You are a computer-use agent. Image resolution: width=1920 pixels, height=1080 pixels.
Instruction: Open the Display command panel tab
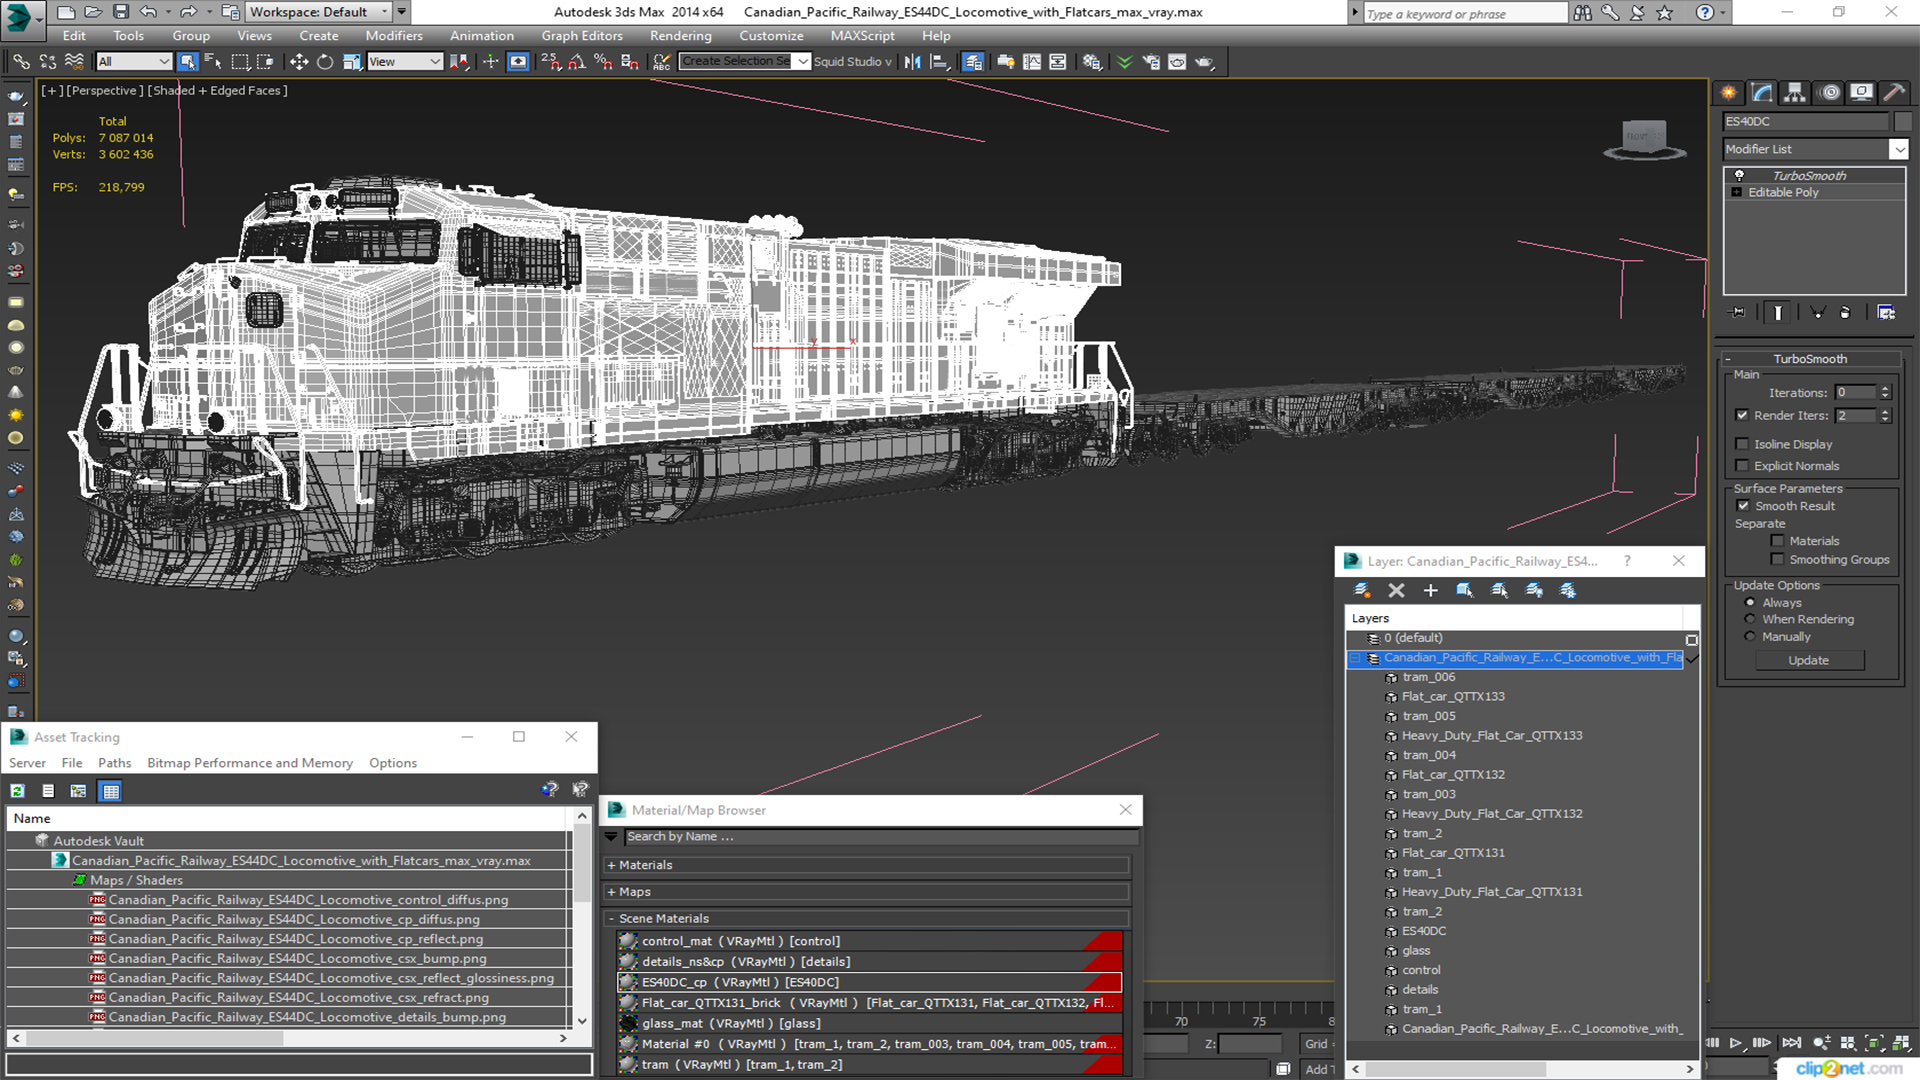tap(1861, 93)
